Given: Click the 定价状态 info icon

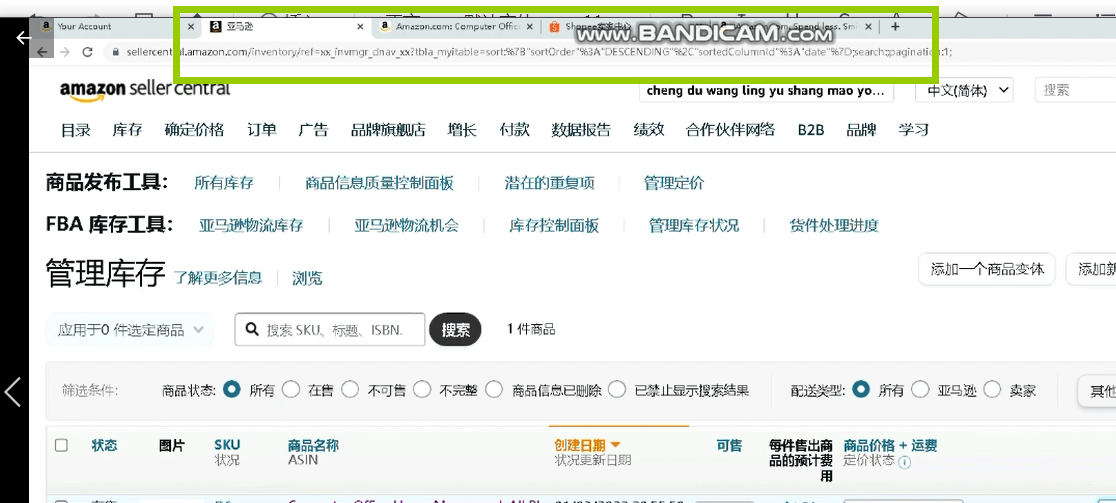Looking at the screenshot, I should point(905,462).
